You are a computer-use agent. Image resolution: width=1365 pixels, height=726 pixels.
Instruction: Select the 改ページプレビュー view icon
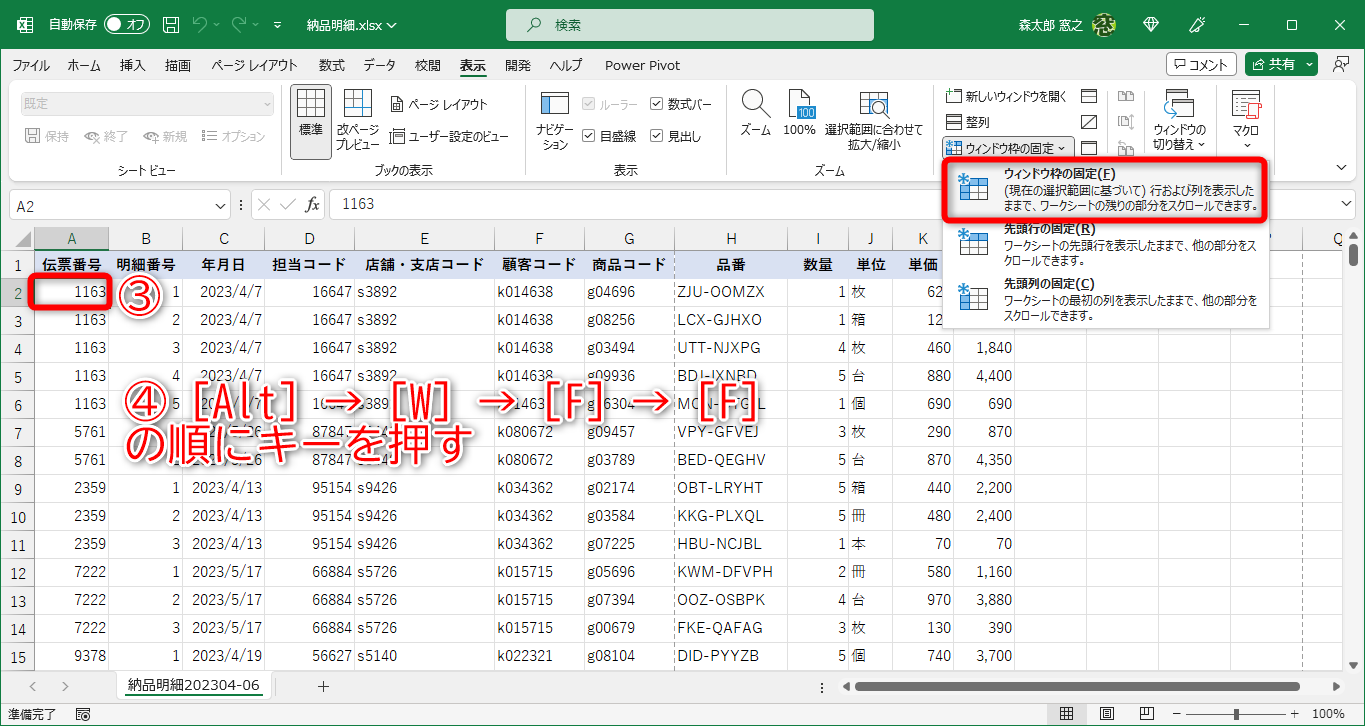(356, 113)
